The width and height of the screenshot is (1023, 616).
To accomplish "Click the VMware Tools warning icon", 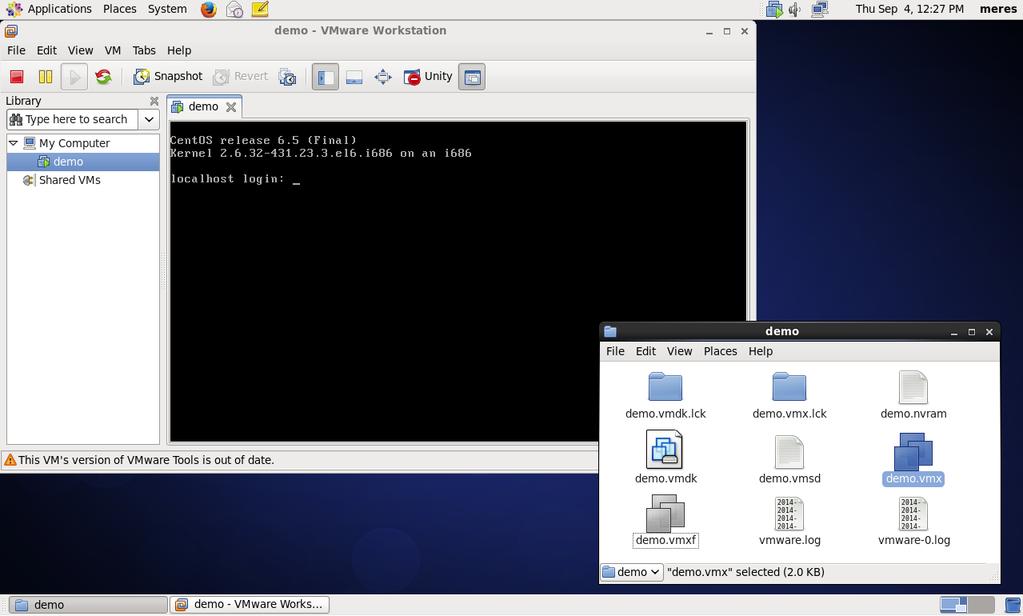I will [x=10, y=460].
